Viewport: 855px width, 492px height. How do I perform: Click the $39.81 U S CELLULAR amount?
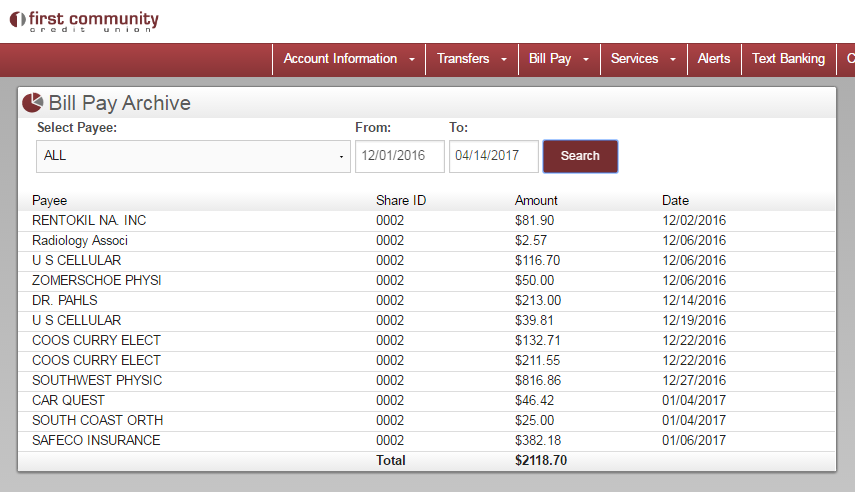click(x=534, y=320)
